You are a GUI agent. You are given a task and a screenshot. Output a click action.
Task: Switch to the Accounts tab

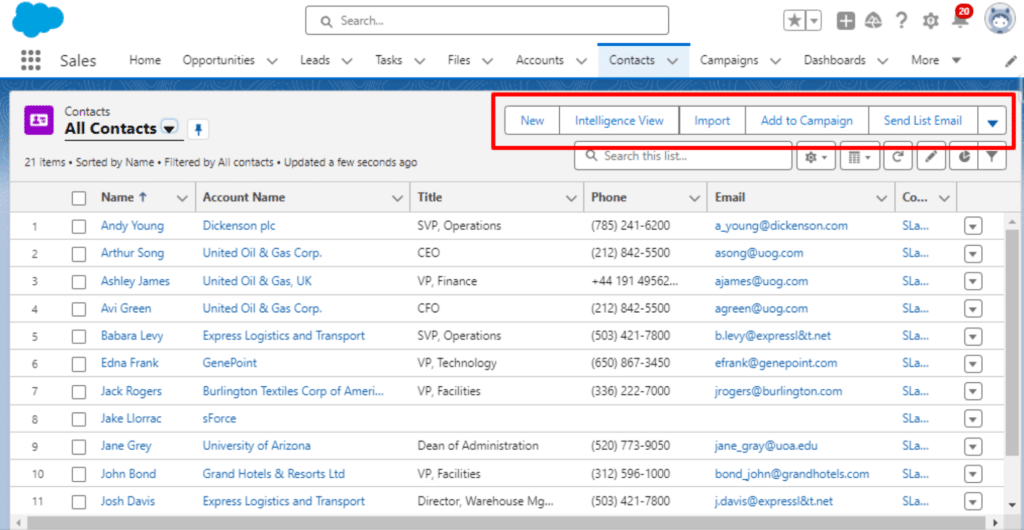click(539, 60)
